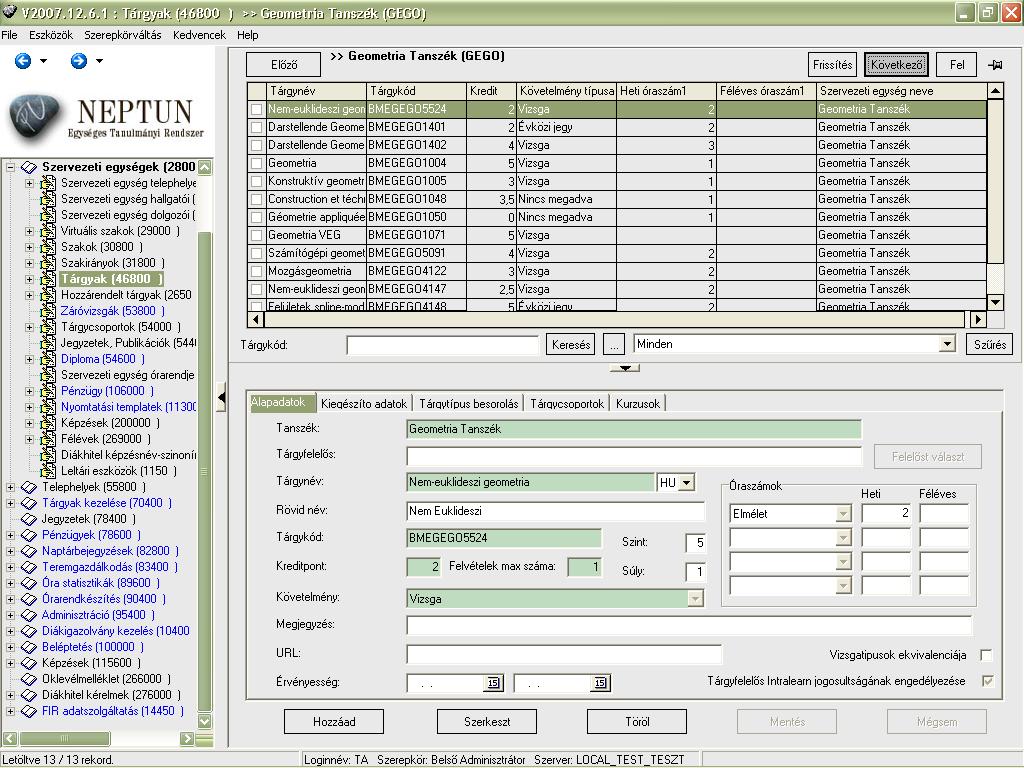Open the Minden filter dropdown

[947, 344]
